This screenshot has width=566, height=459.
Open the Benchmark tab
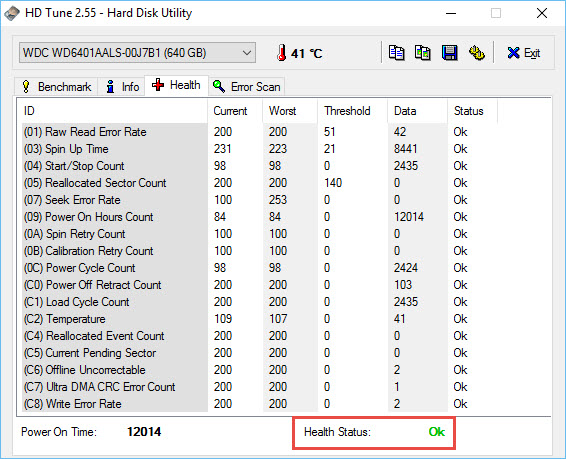56,87
